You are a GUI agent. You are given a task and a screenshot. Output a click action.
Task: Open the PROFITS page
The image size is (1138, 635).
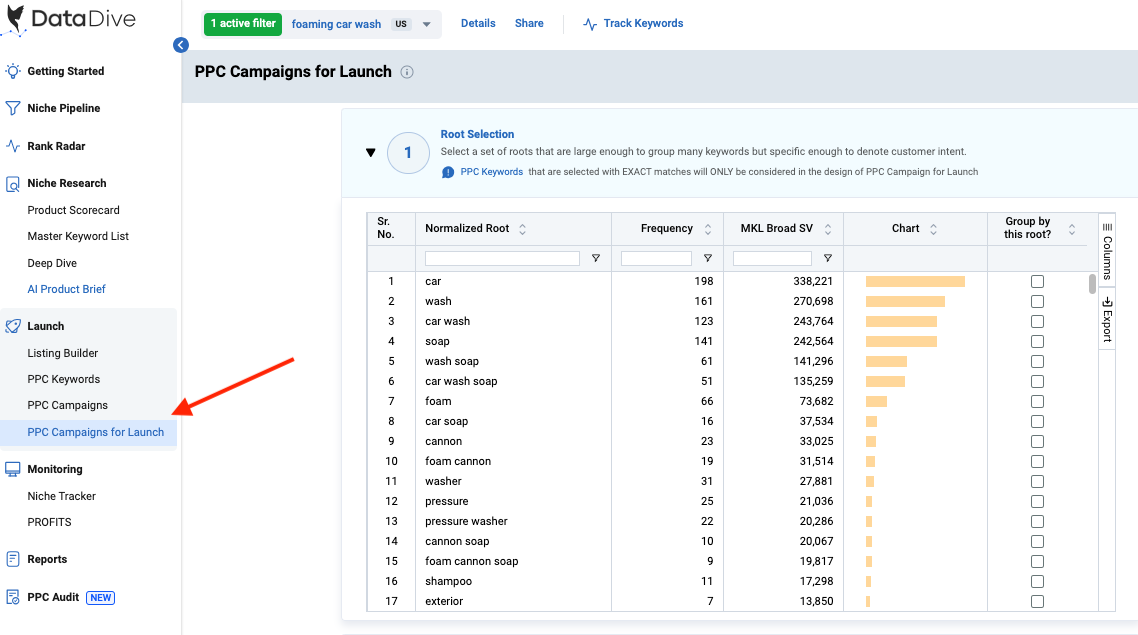[x=49, y=522]
